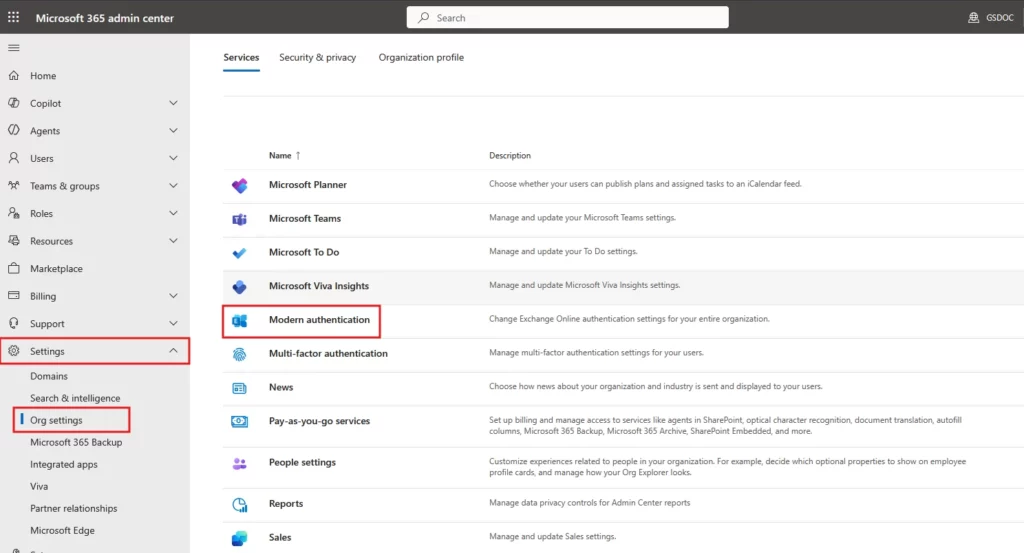Click the Home house icon

click(14, 76)
